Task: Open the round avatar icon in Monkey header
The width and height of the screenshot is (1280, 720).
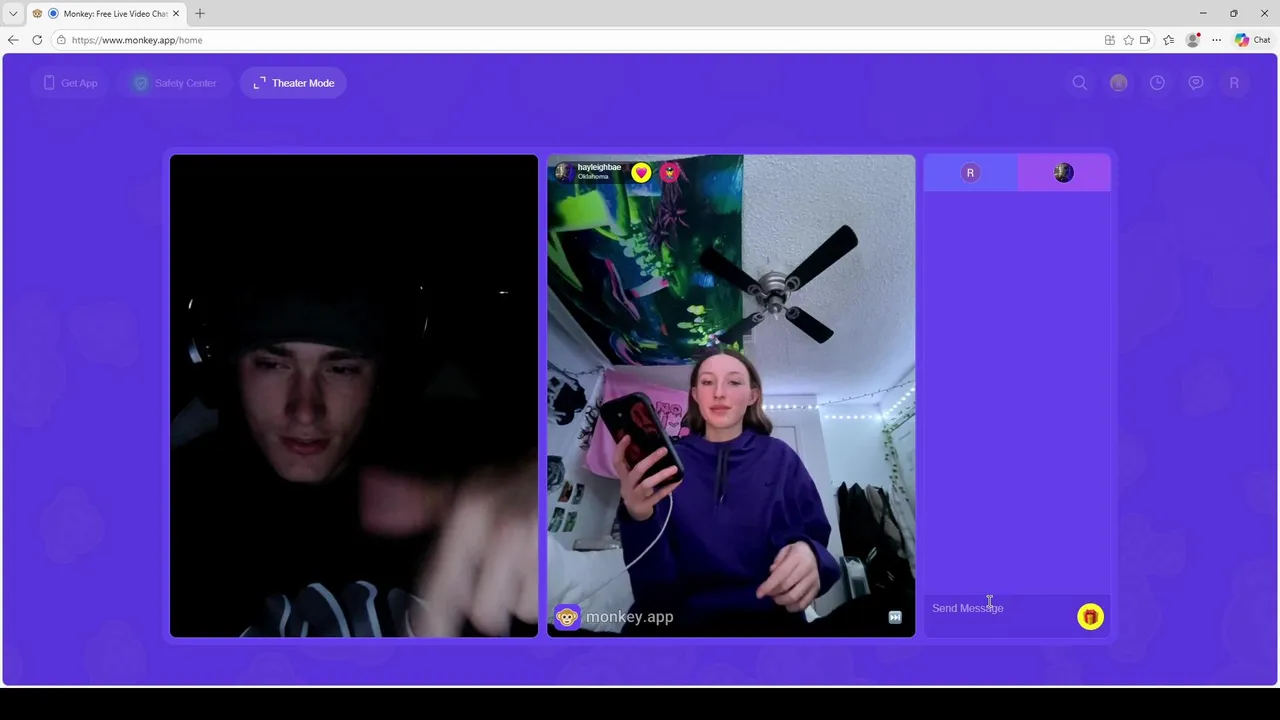Action: pos(1119,83)
